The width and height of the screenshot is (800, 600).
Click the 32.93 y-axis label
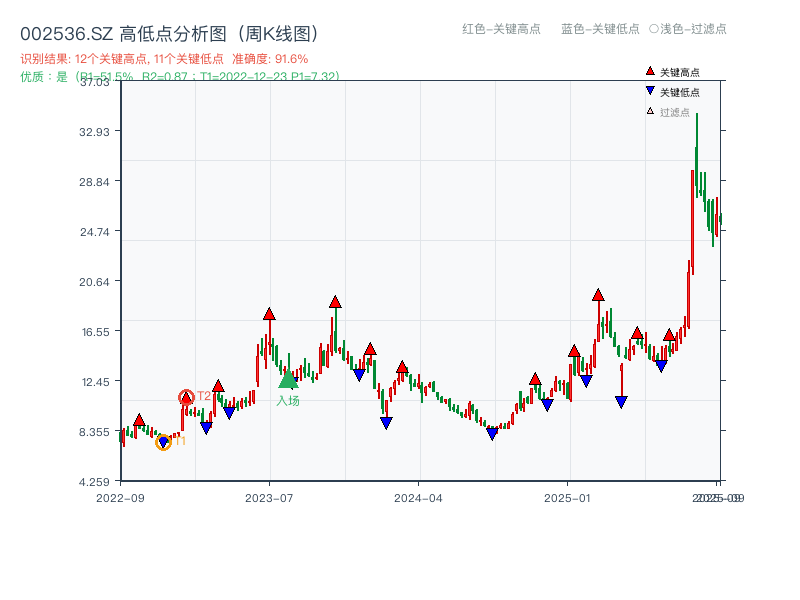[94, 132]
